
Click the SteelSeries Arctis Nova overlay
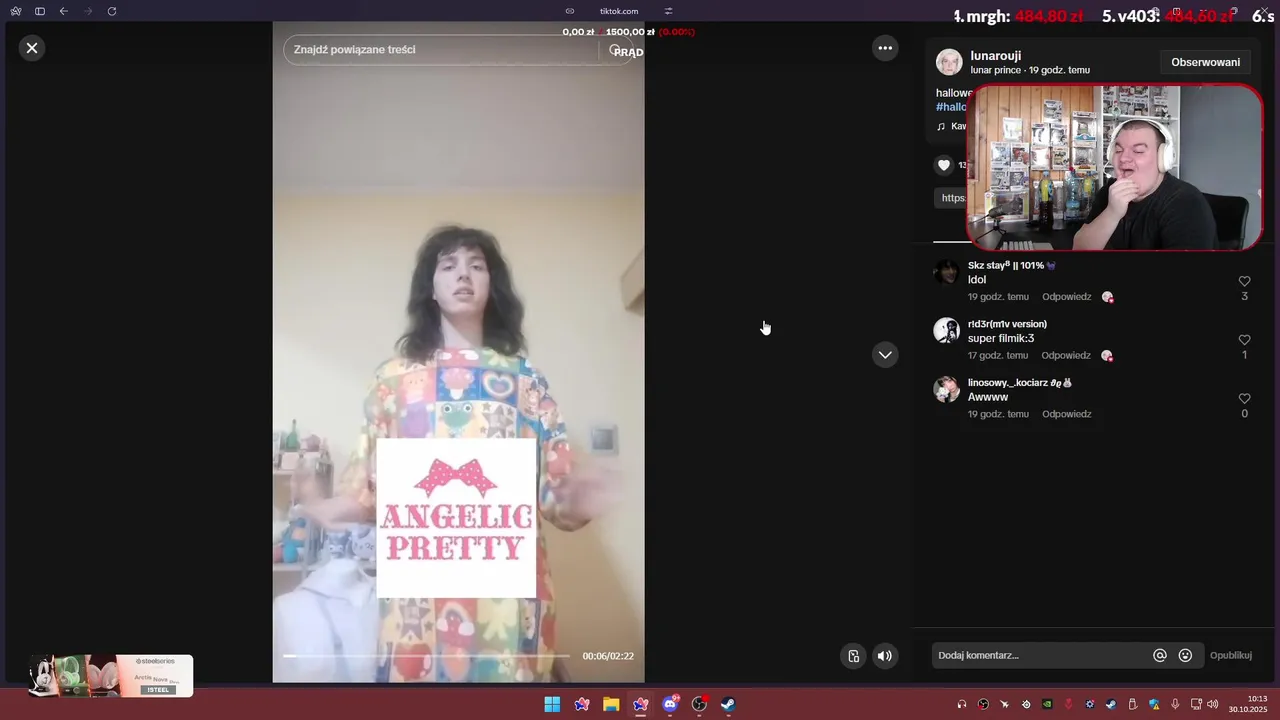coord(110,676)
